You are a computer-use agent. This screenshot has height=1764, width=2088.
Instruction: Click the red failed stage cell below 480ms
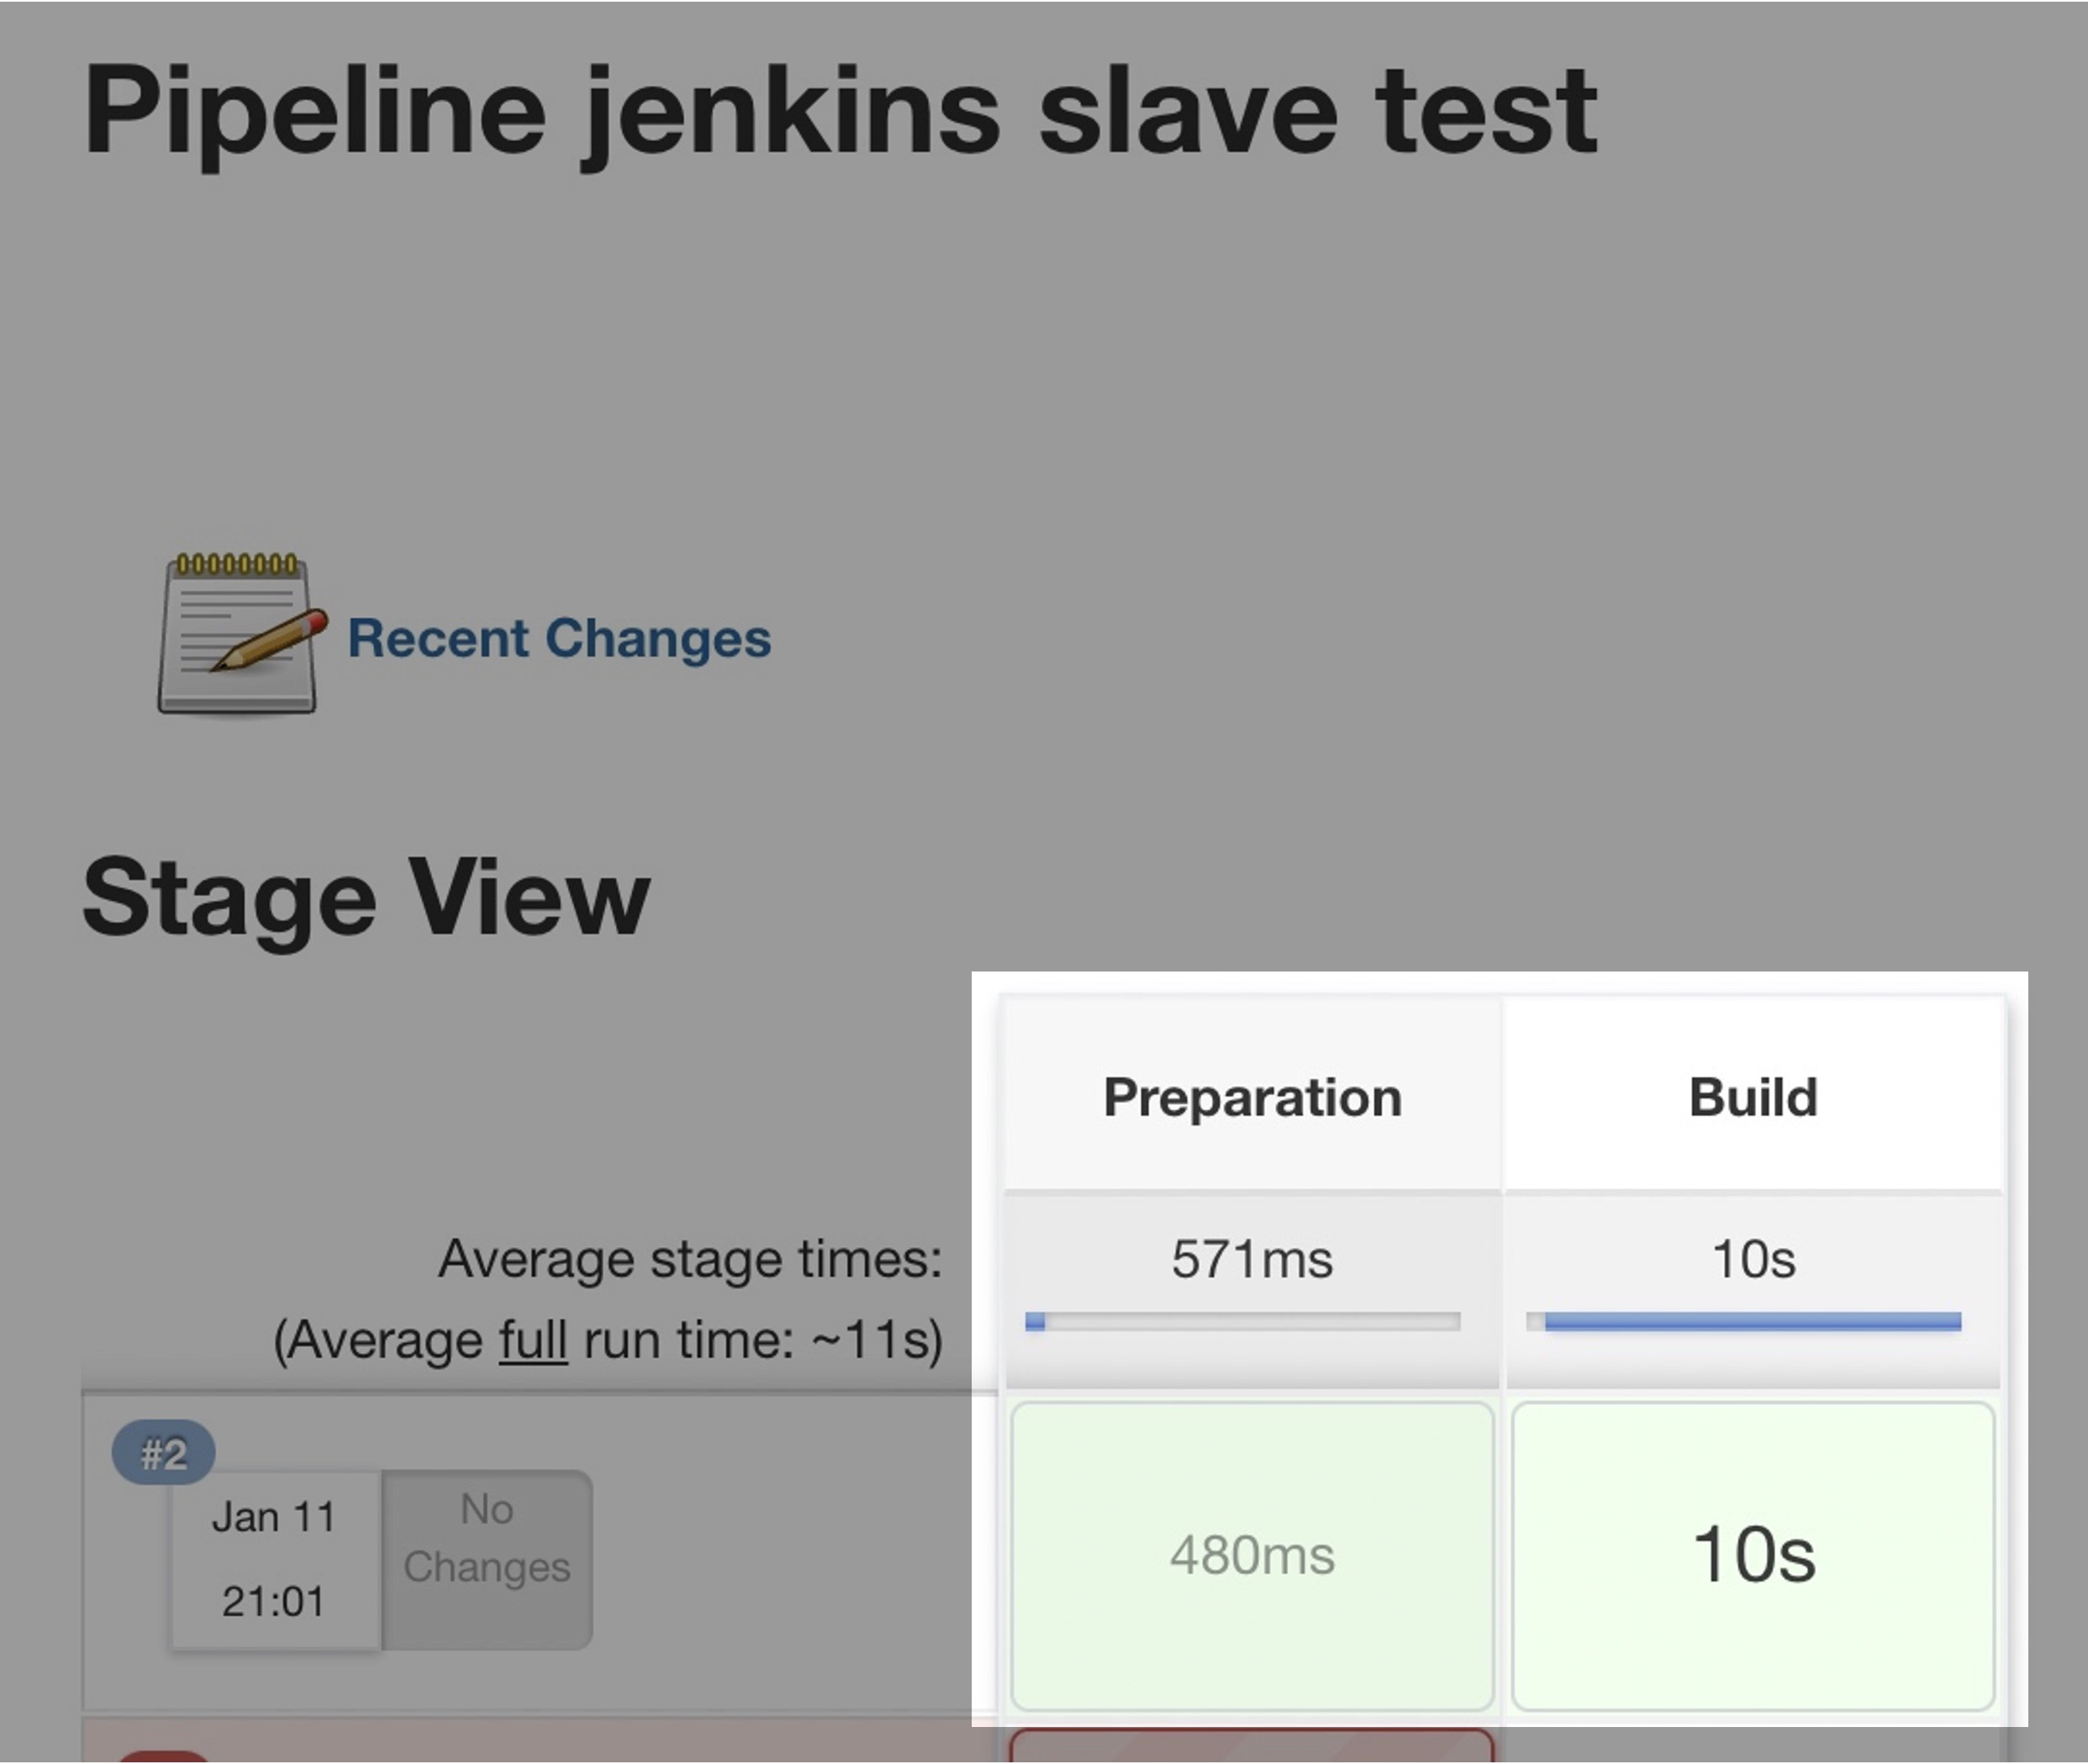click(x=1252, y=1746)
